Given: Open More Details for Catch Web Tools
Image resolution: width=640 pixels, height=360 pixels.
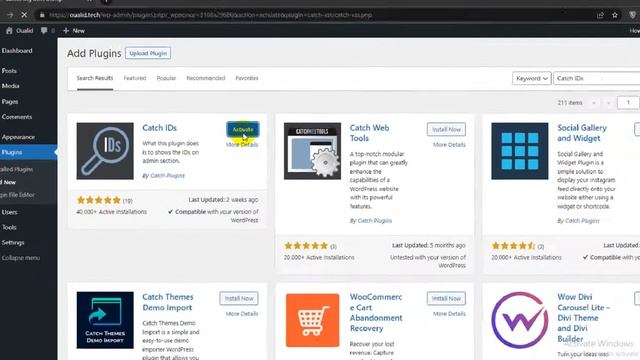Looking at the screenshot, I should pos(449,144).
